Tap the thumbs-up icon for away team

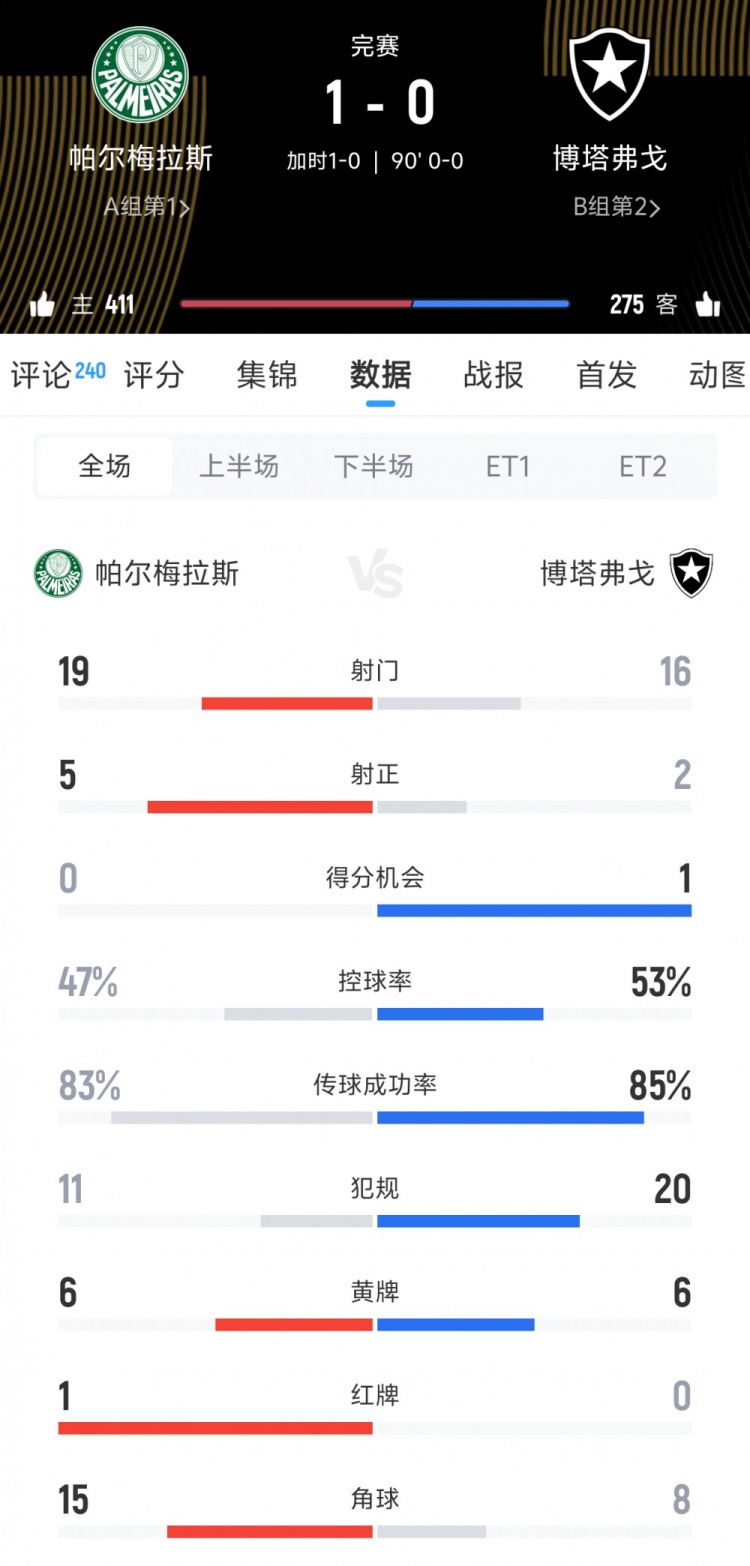tap(707, 304)
